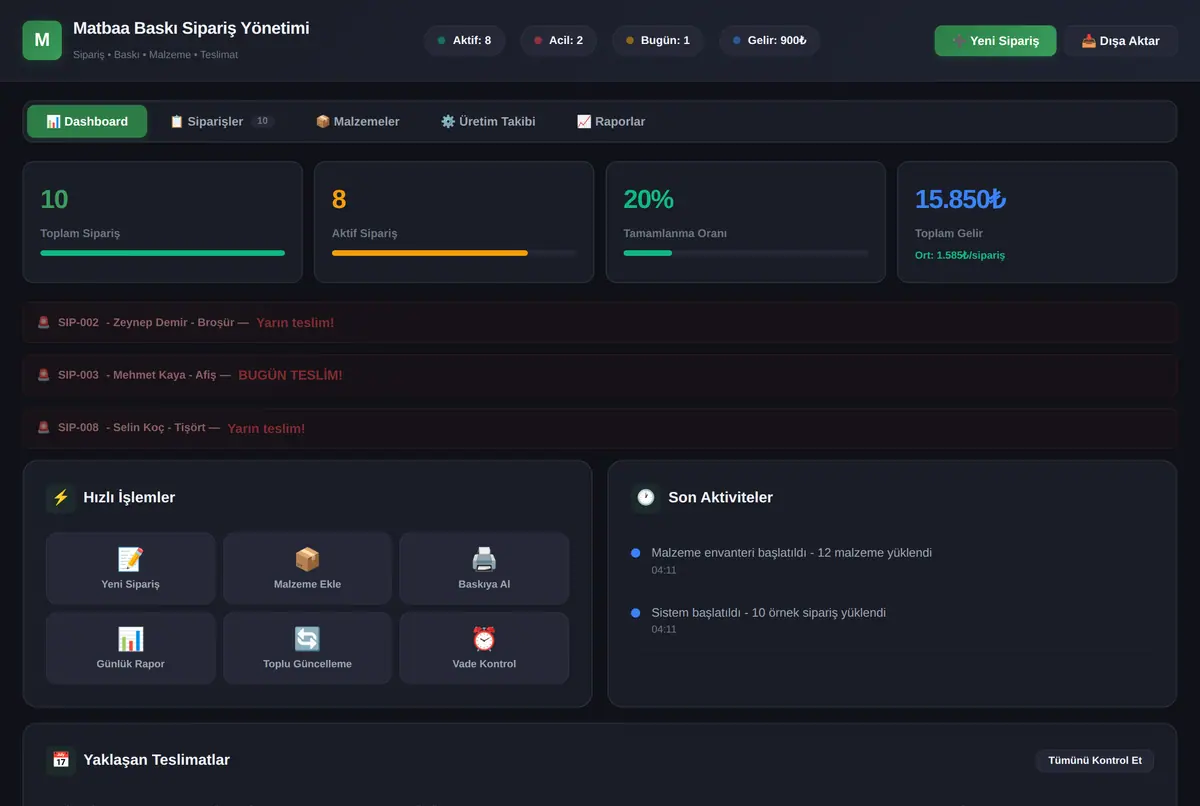
Task: Click the clock icon beside Son Aktiviteler
Action: [646, 497]
